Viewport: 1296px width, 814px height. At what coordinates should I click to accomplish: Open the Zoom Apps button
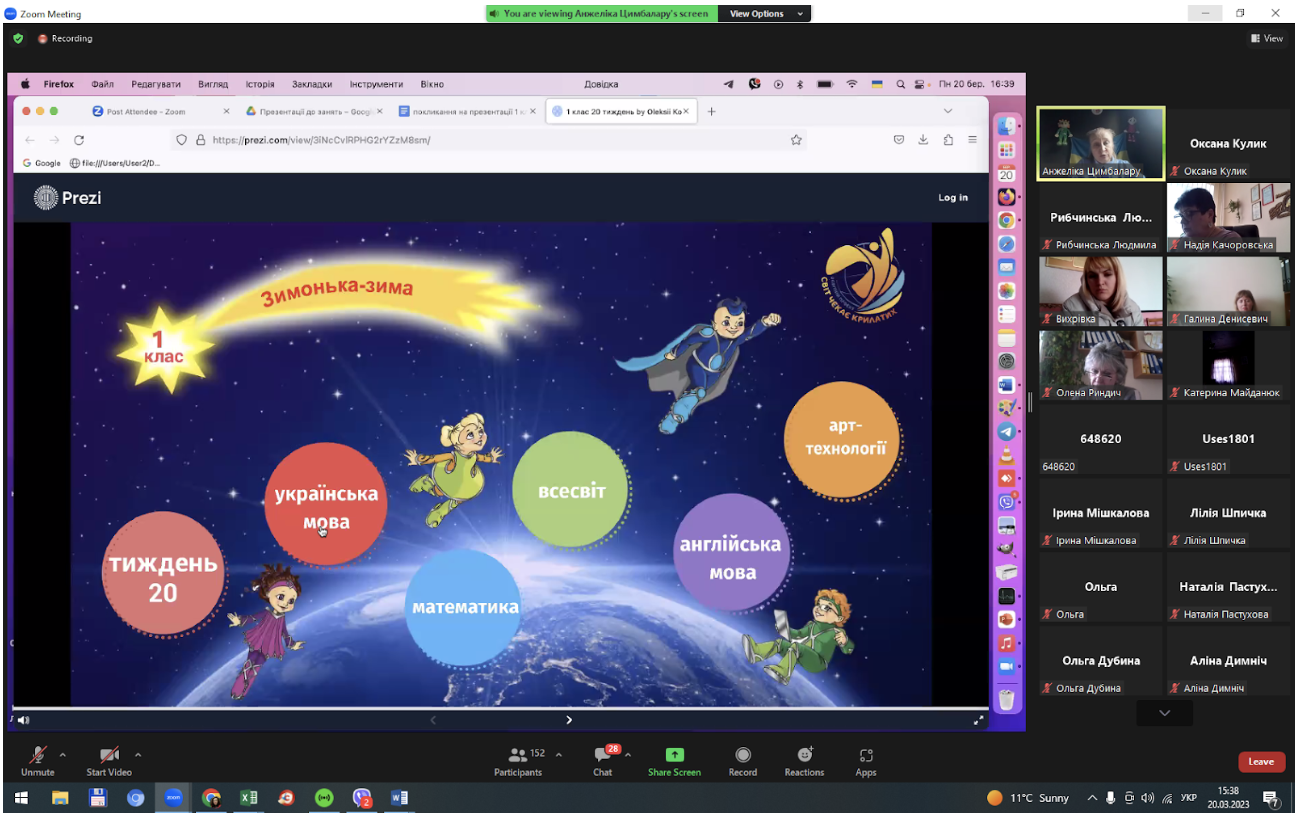866,761
